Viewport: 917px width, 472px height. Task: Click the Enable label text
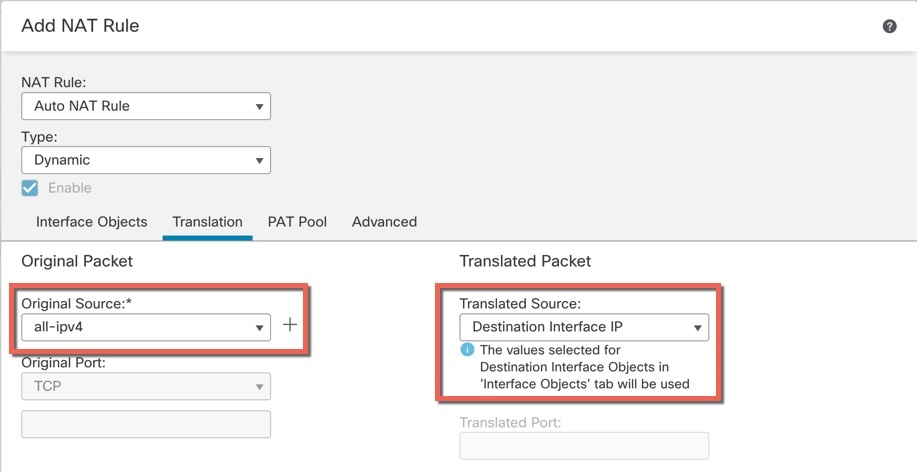coord(70,188)
